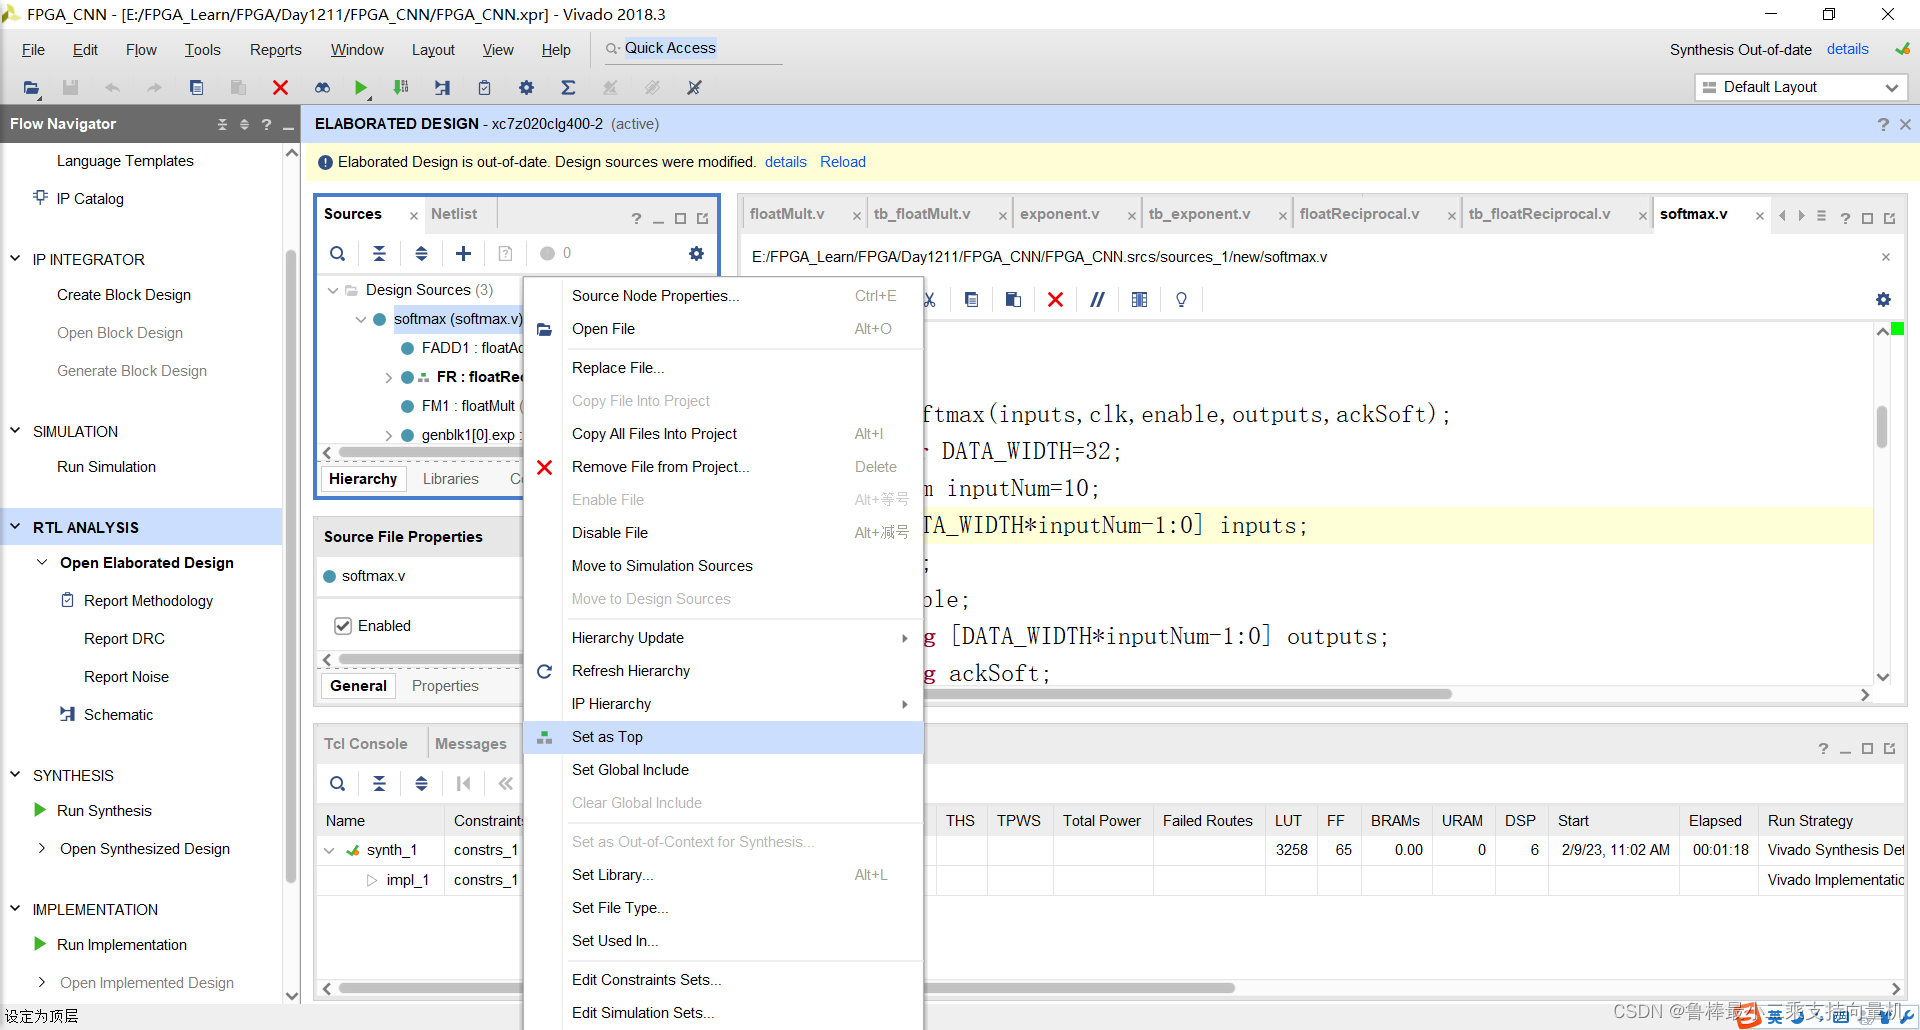Collapse the Design Sources tree folder
The image size is (1920, 1030).
333,290
